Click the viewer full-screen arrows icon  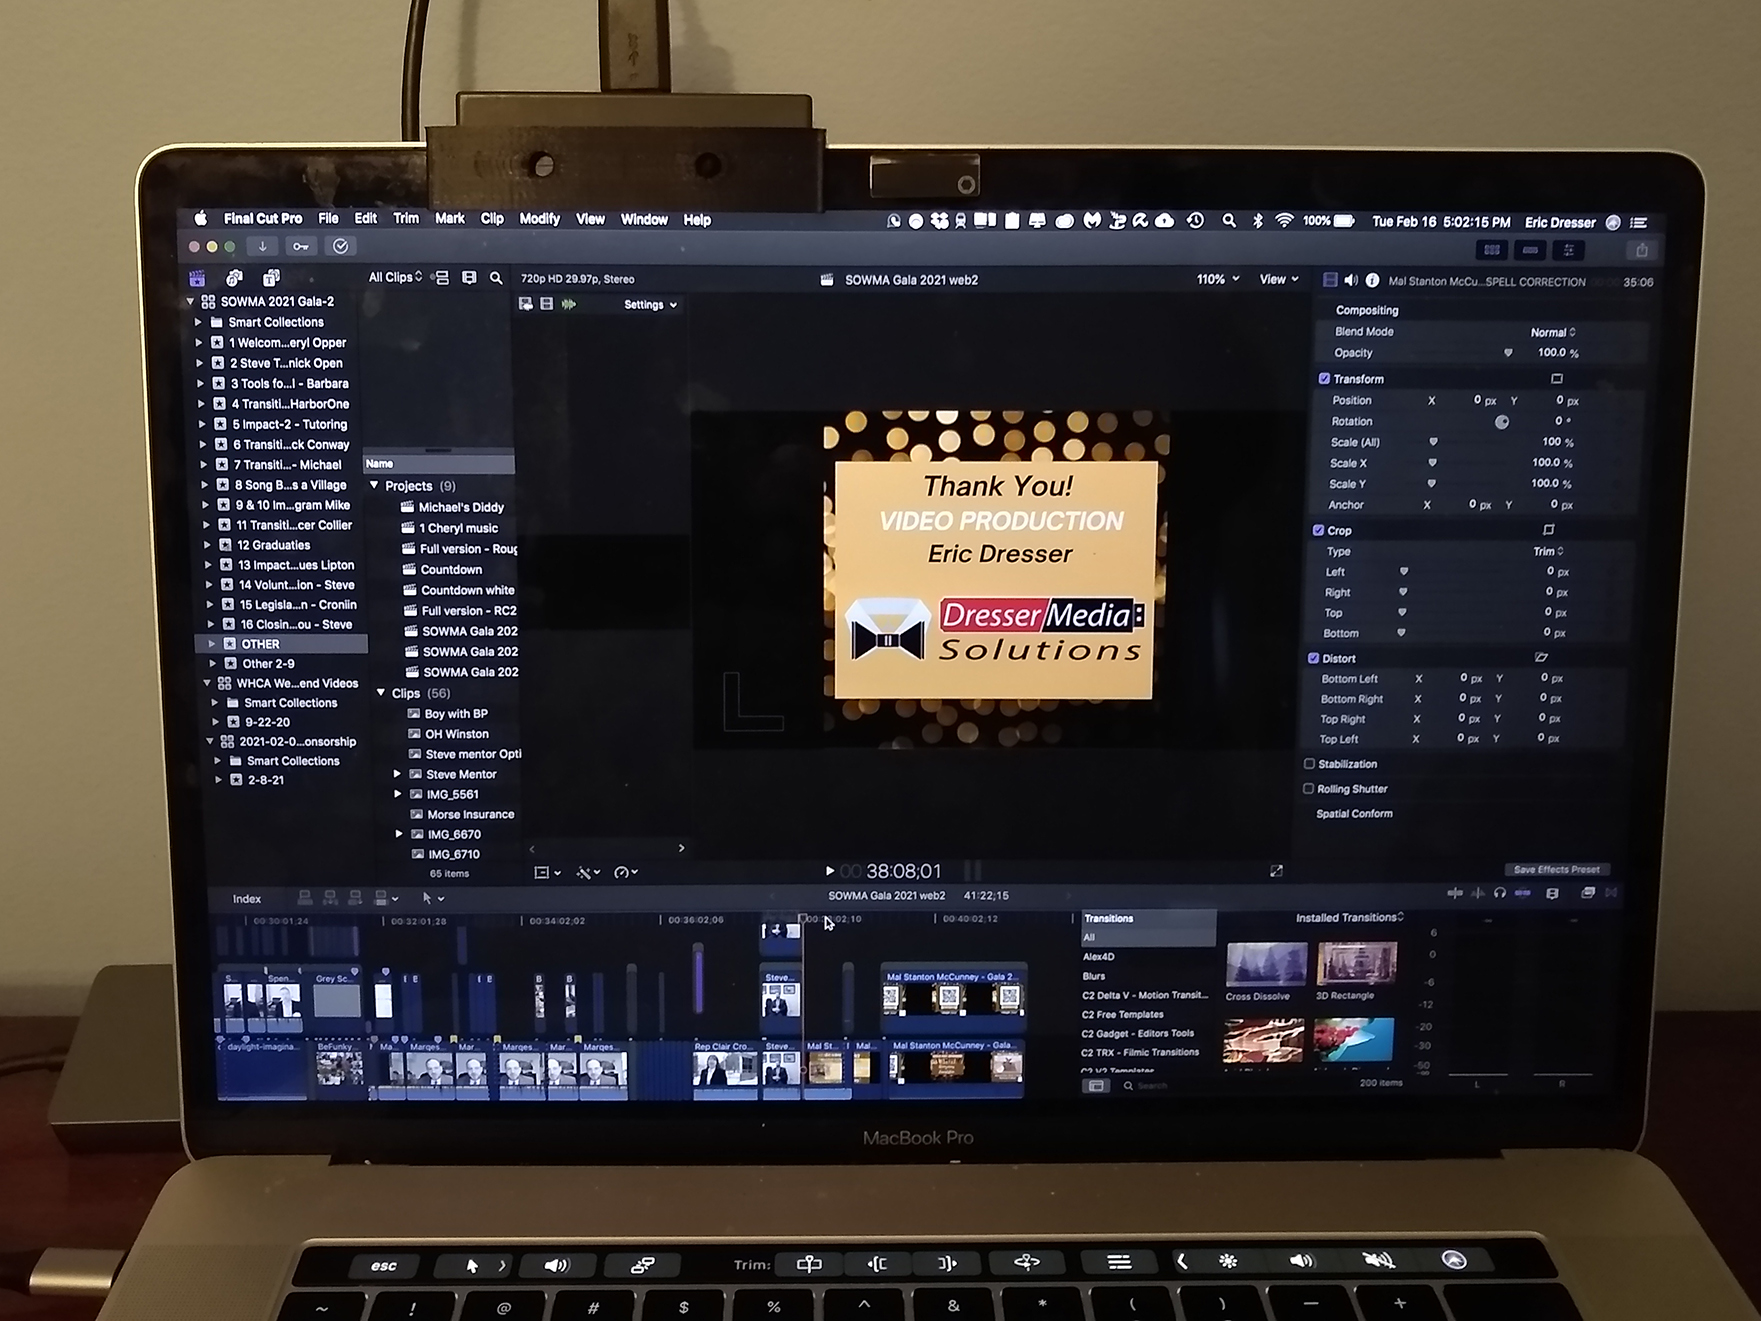(1276, 872)
